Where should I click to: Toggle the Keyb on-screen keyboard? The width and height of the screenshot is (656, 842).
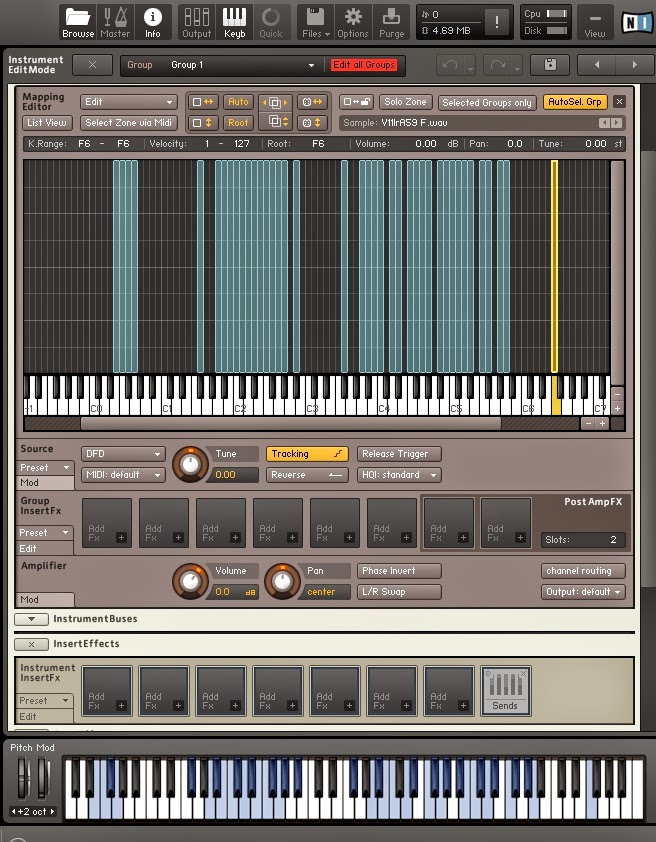click(234, 21)
